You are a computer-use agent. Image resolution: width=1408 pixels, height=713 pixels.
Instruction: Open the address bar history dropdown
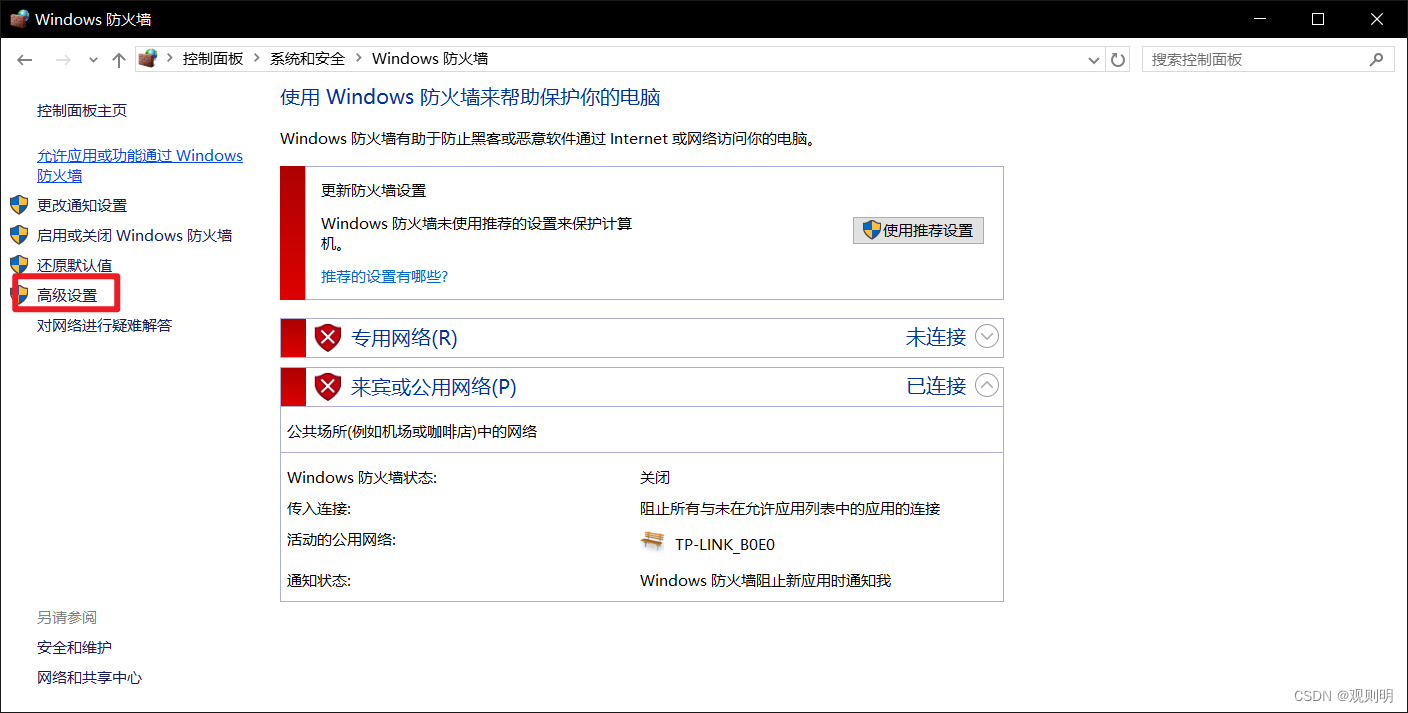[x=1094, y=60]
